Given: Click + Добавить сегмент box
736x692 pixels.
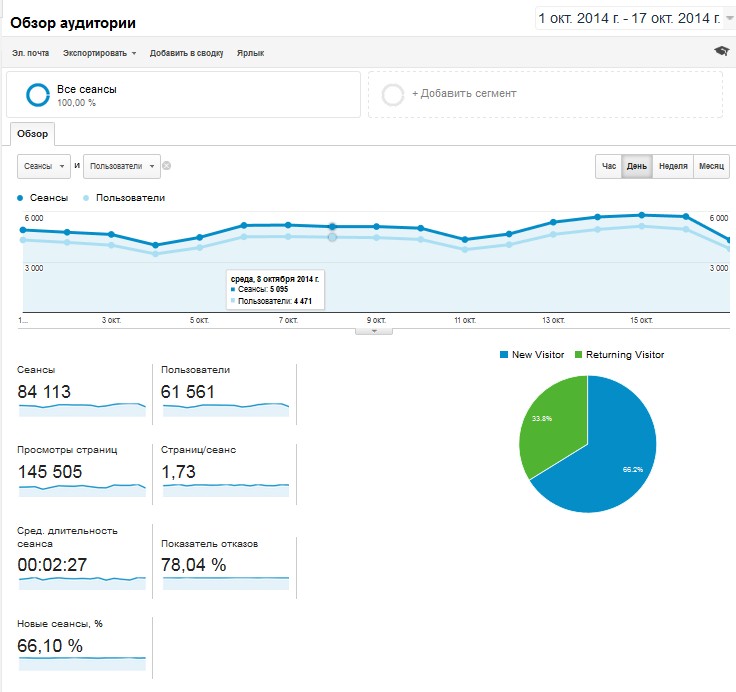Looking at the screenshot, I should pyautogui.click(x=545, y=94).
